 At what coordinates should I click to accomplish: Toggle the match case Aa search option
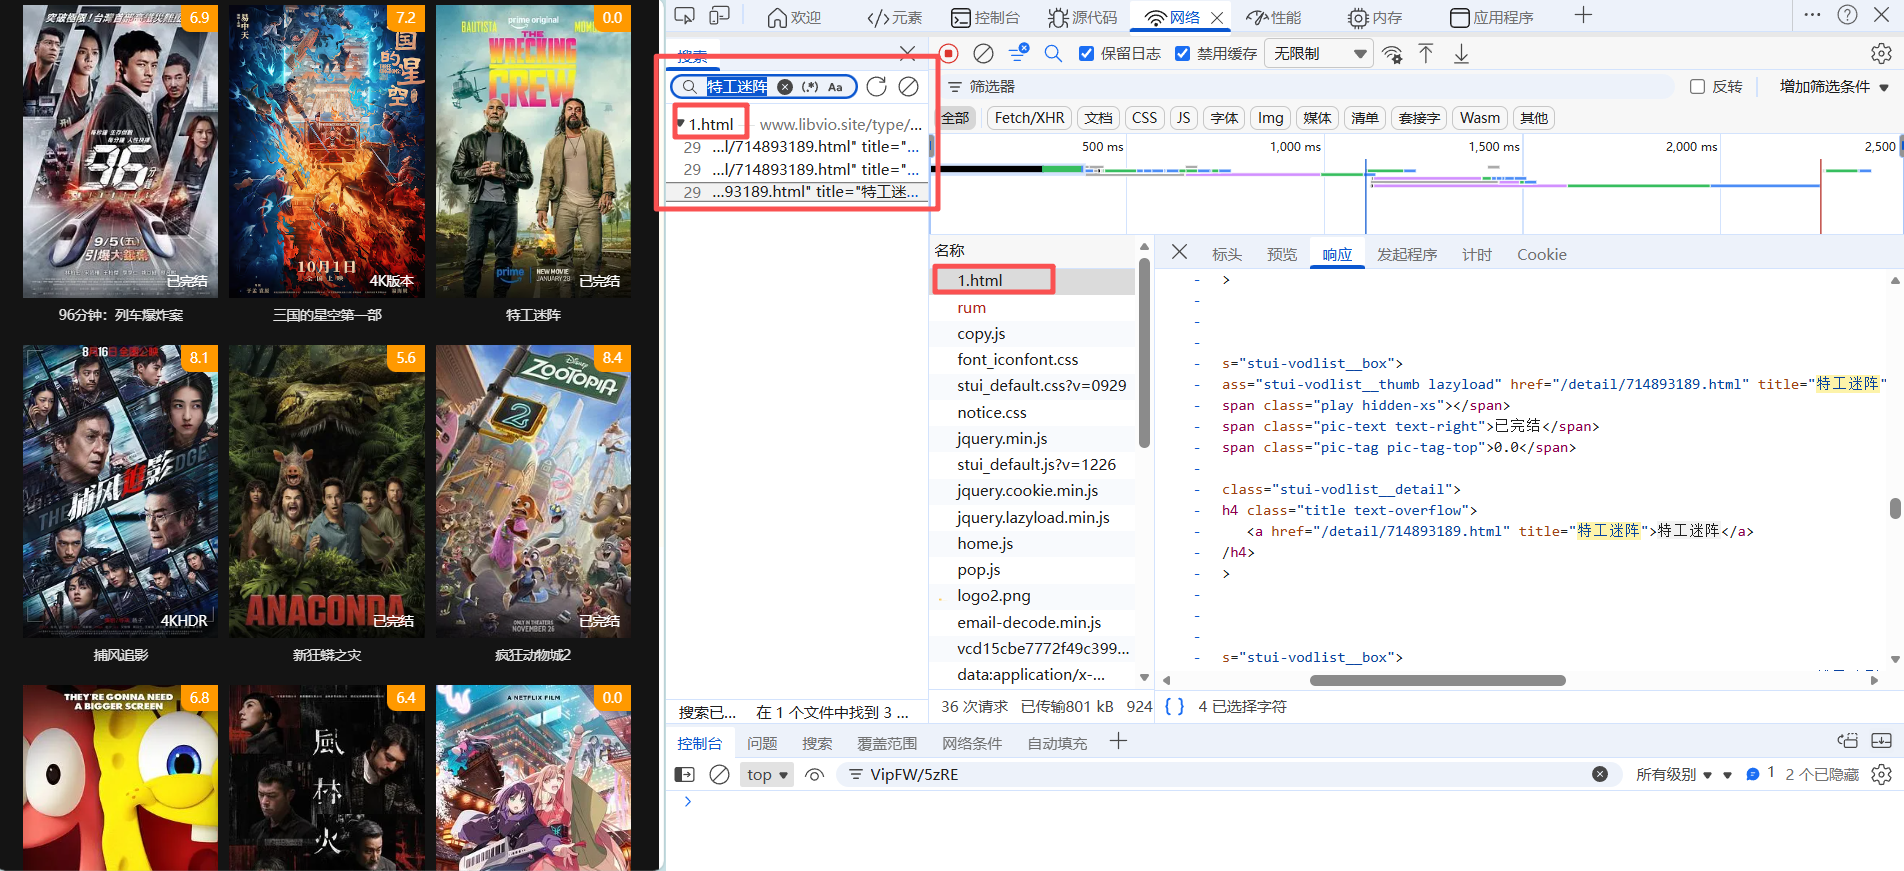coord(835,87)
